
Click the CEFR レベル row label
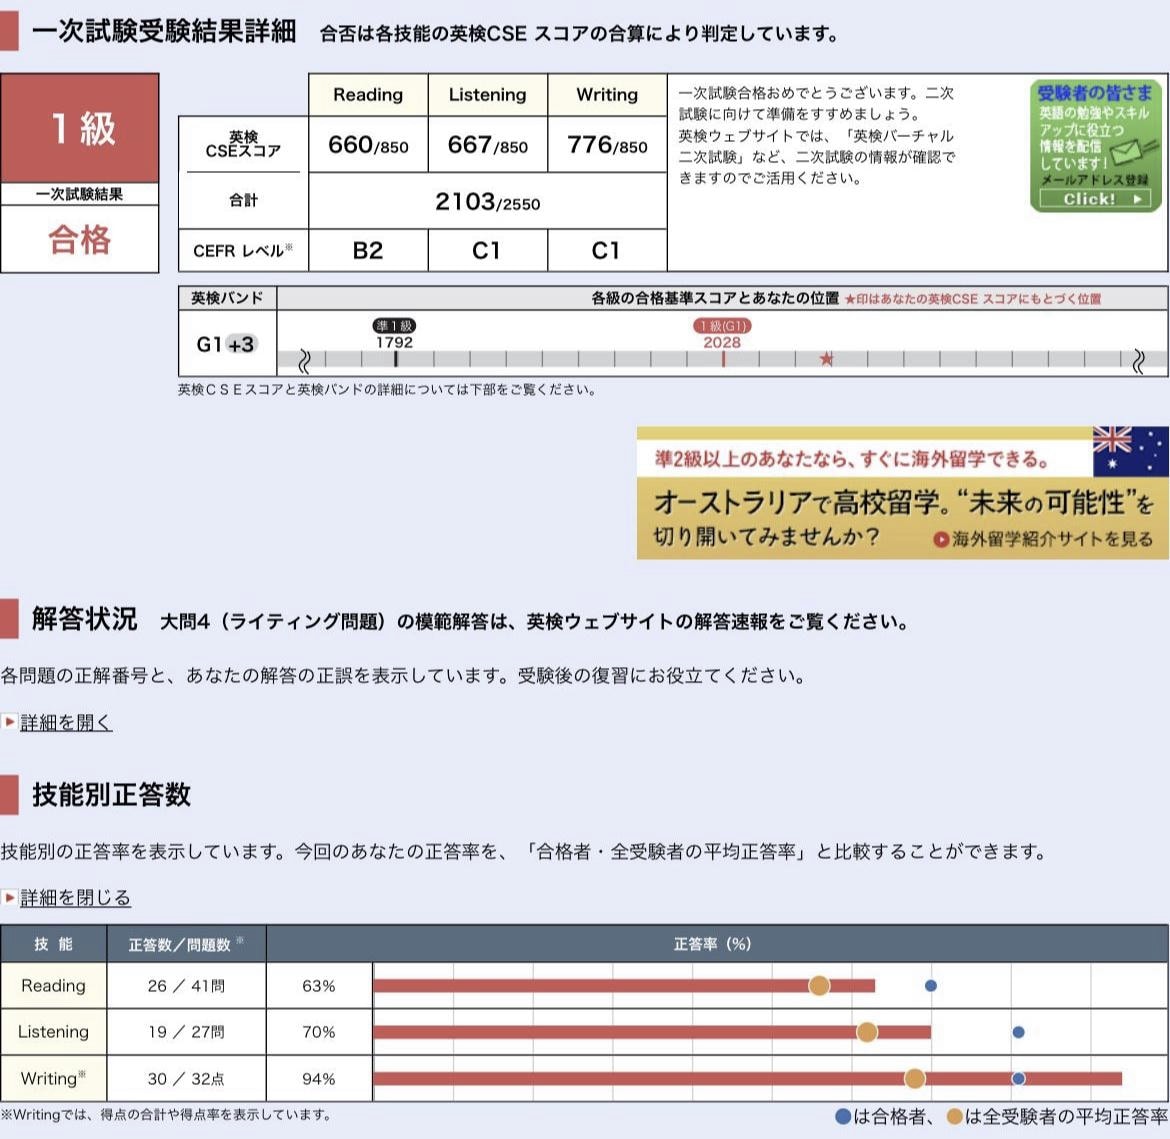click(243, 250)
